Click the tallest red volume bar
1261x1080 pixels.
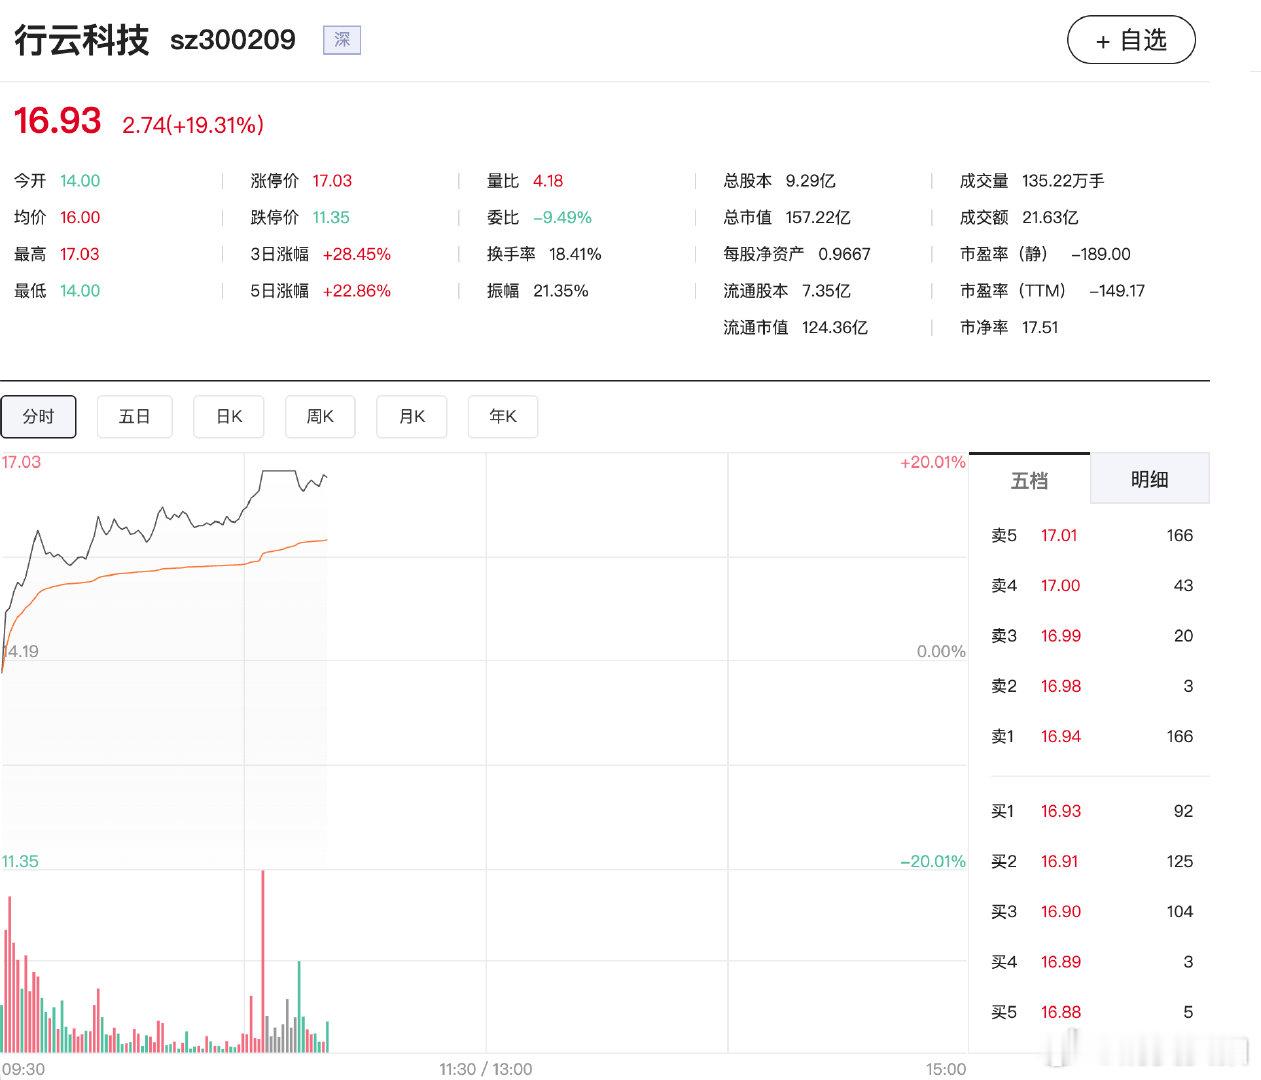pos(263,961)
